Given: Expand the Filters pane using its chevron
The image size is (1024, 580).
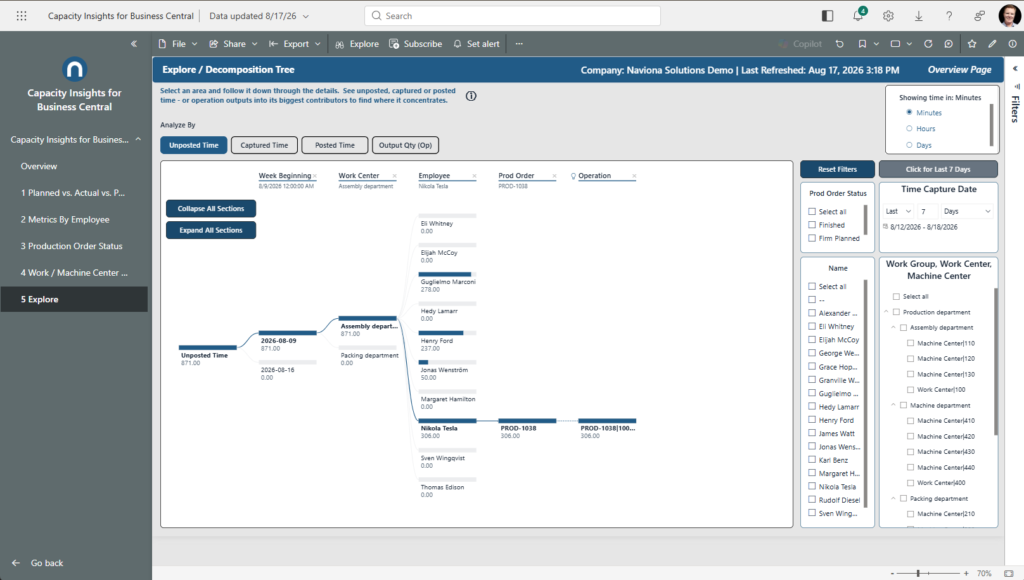Looking at the screenshot, I should coord(1015,69).
